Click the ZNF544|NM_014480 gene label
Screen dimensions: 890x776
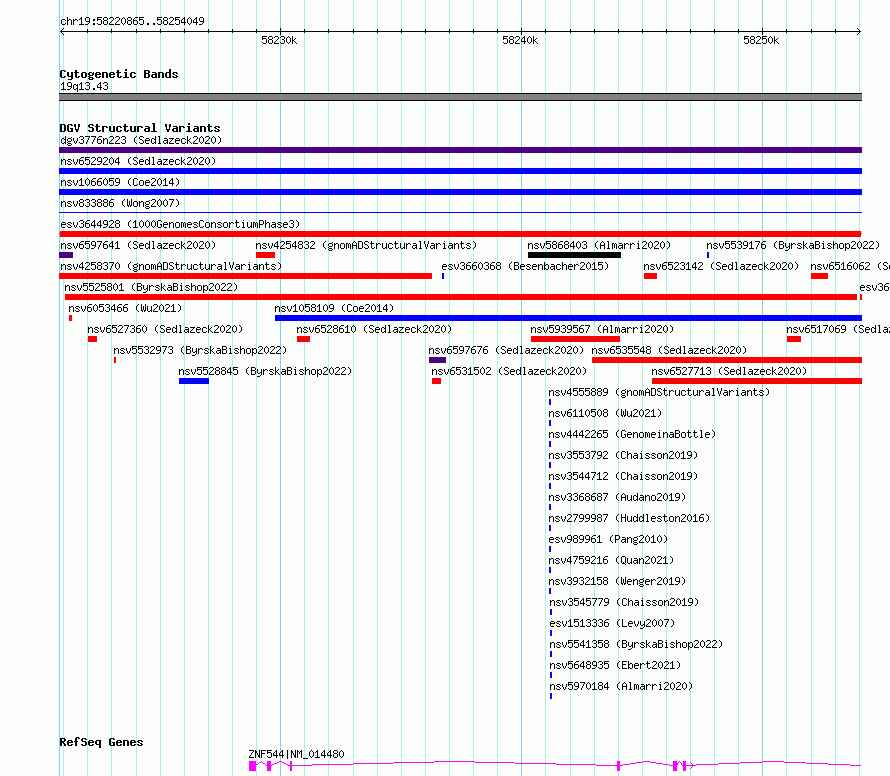pos(296,754)
